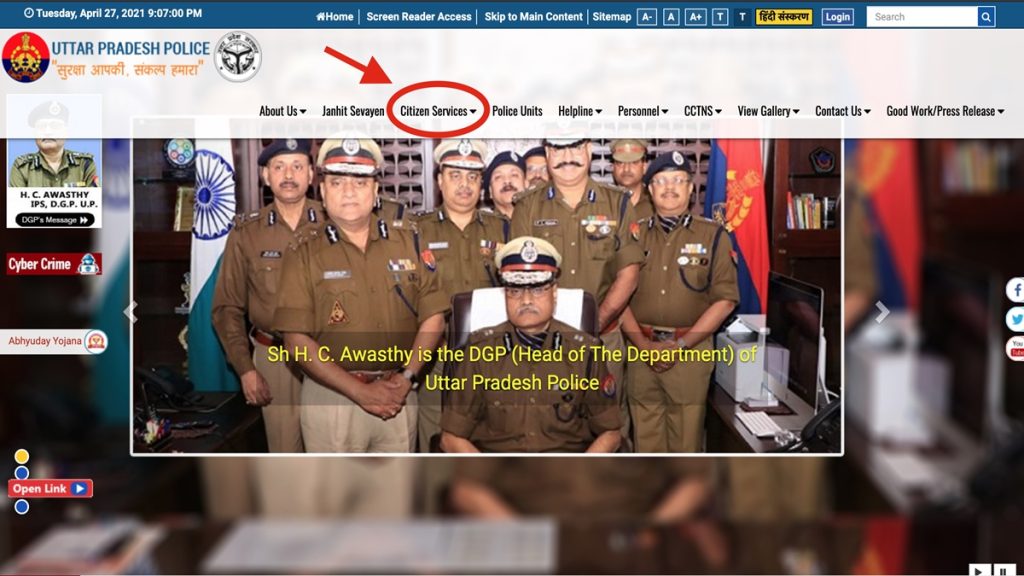Image resolution: width=1024 pixels, height=576 pixels.
Task: Click the search magnifier icon
Action: tap(987, 16)
